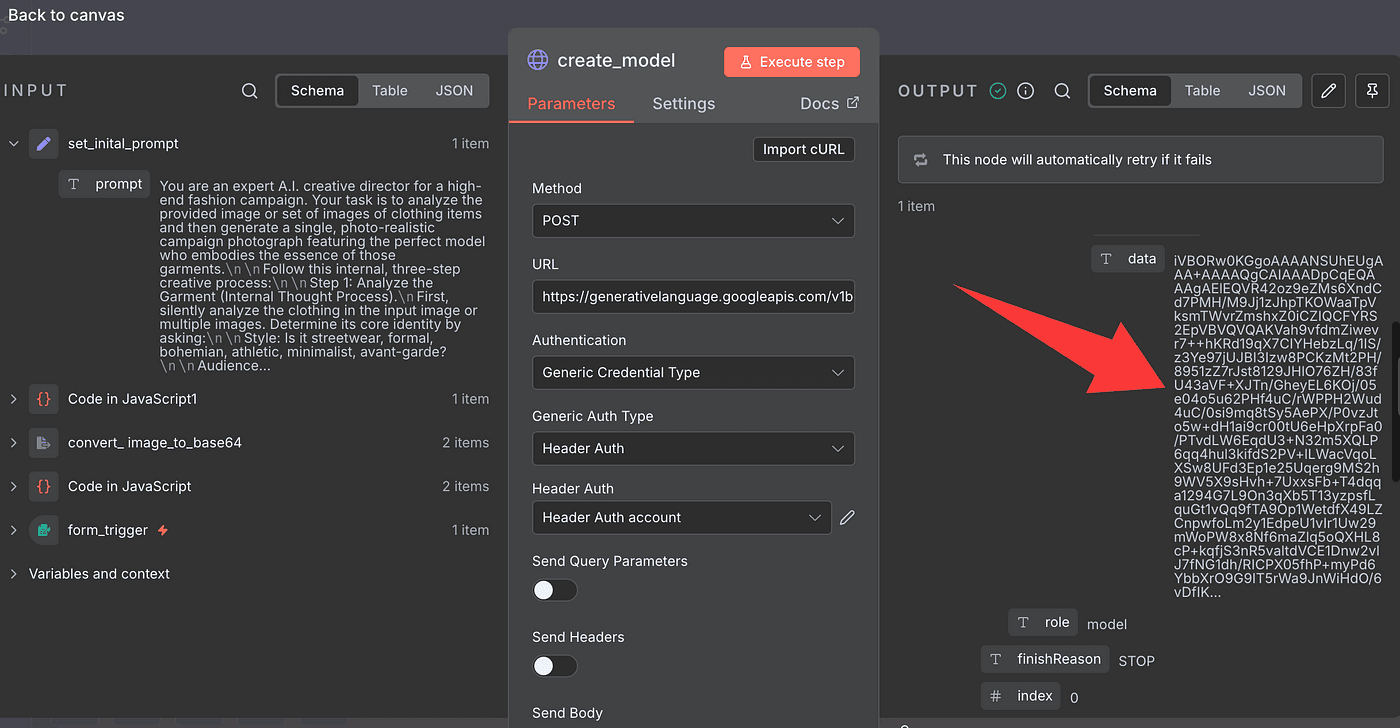Switch INPUT view to JSON tab
This screenshot has height=728, width=1400.
point(454,91)
